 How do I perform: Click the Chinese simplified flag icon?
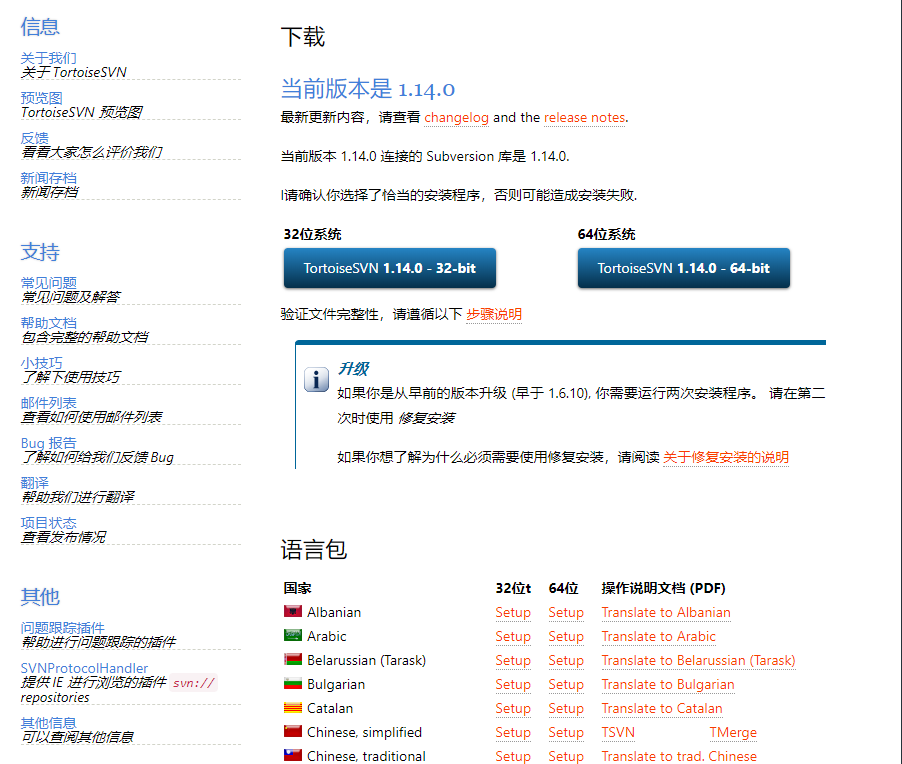[293, 731]
